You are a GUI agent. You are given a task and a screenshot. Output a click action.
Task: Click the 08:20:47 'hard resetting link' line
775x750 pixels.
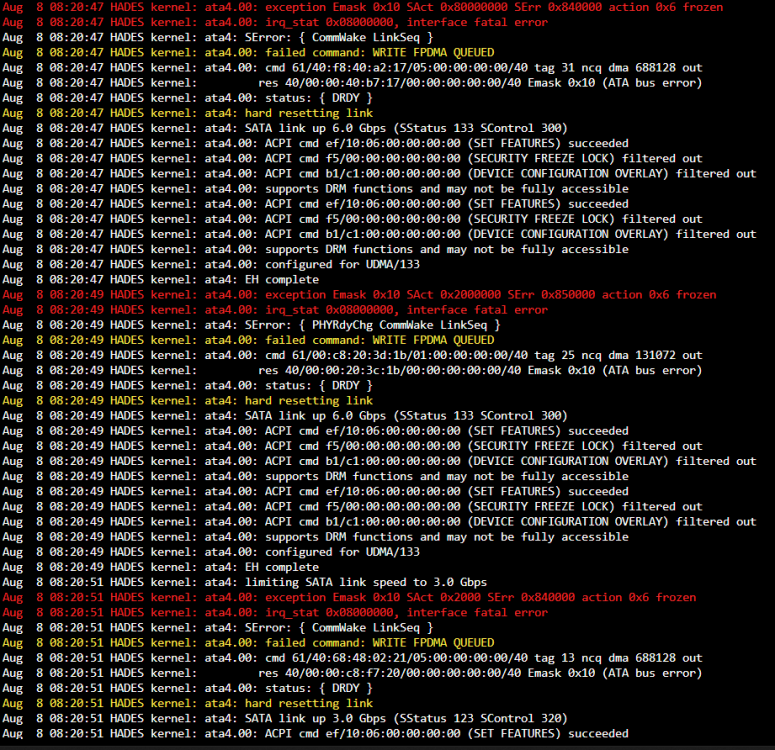tap(187, 113)
